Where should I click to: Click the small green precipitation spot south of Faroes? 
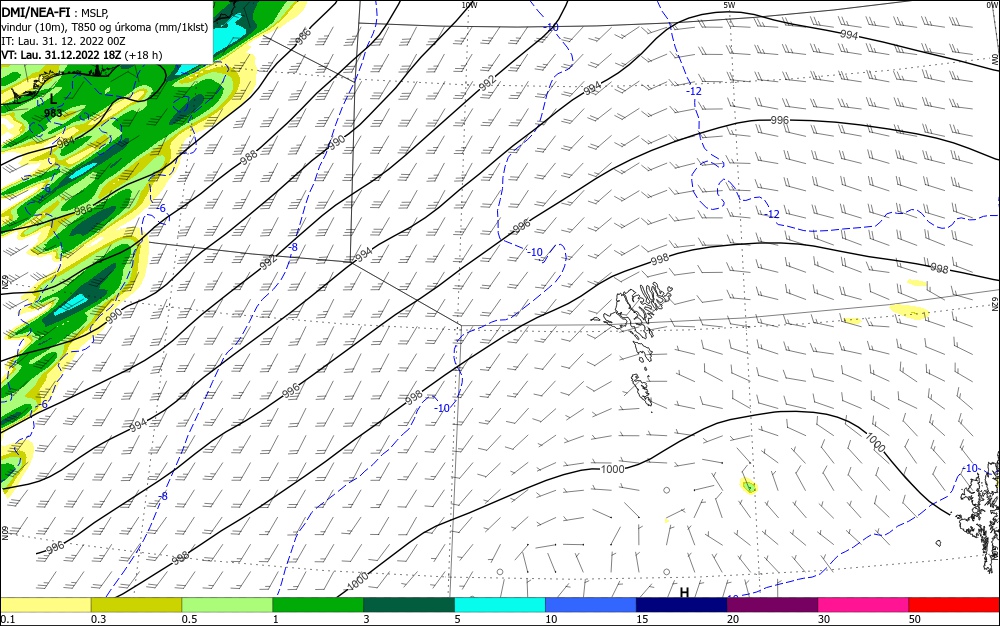749,486
